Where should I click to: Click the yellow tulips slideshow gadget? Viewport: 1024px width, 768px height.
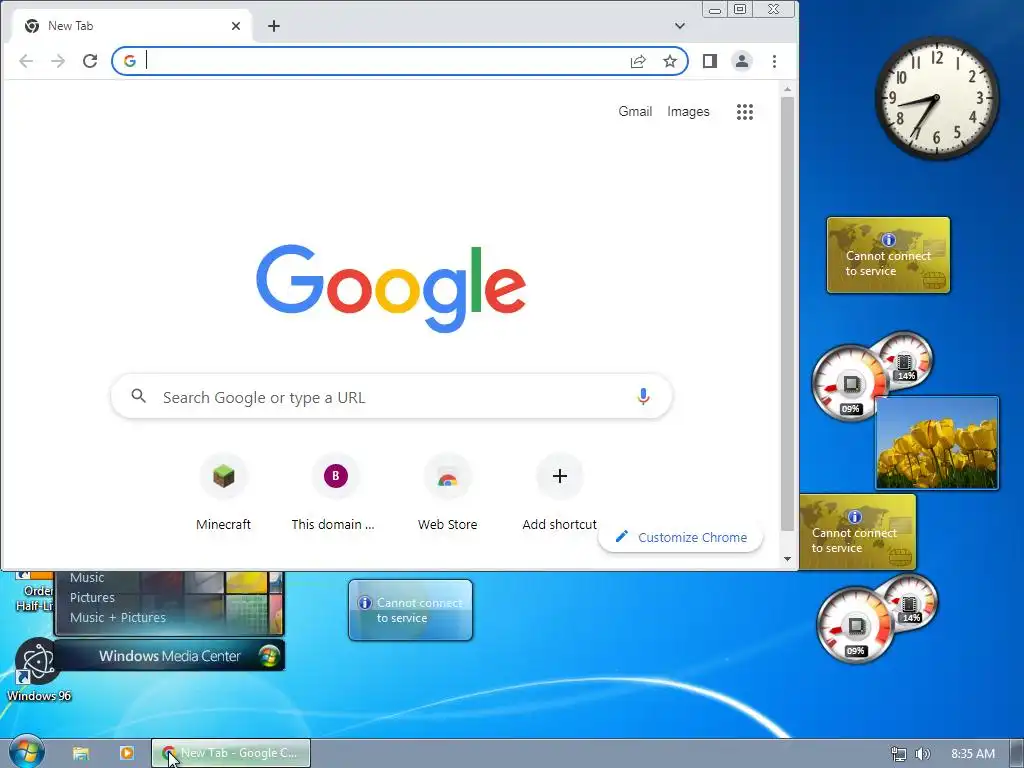tap(937, 442)
